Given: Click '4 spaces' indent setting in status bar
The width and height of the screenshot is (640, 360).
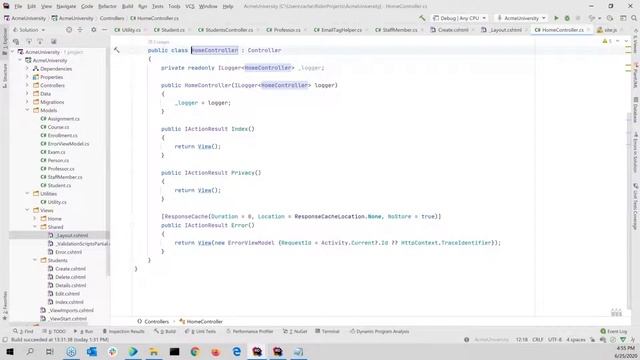Looking at the screenshot, I should point(576,340).
